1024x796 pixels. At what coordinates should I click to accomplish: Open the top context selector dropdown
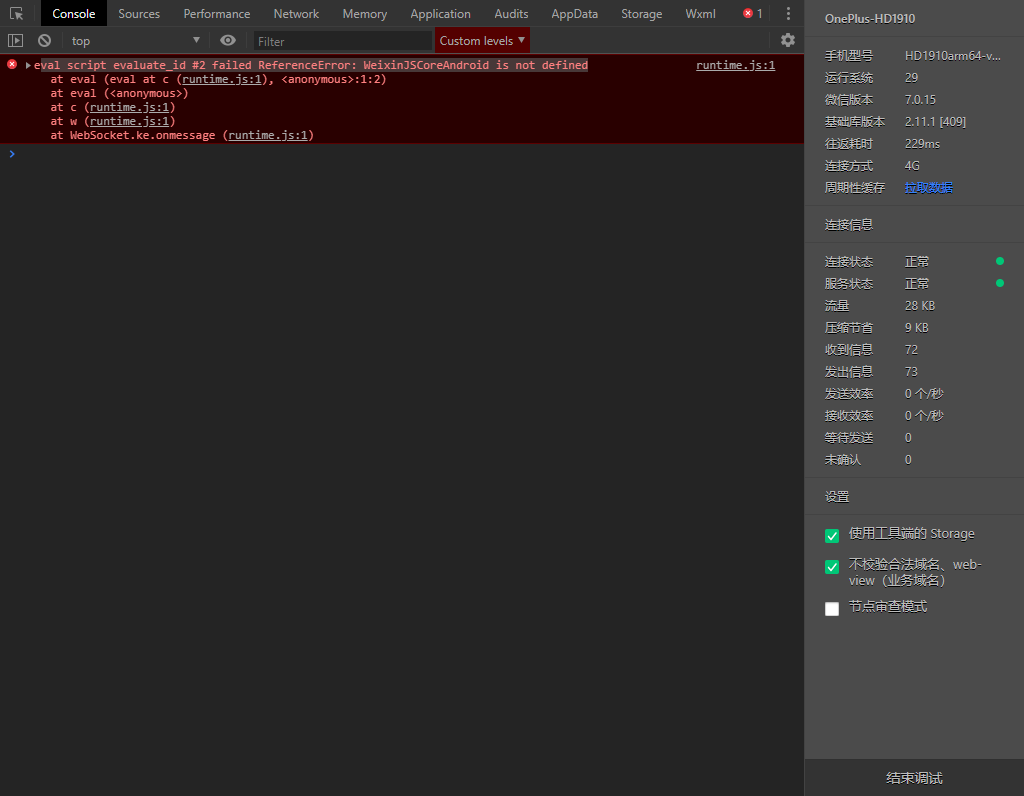click(135, 40)
